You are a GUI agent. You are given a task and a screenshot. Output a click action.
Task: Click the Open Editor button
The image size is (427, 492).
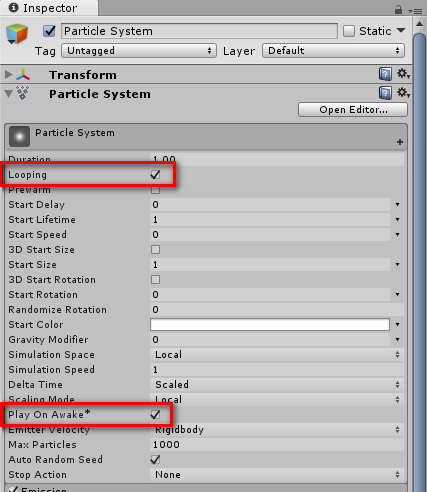coord(353,110)
